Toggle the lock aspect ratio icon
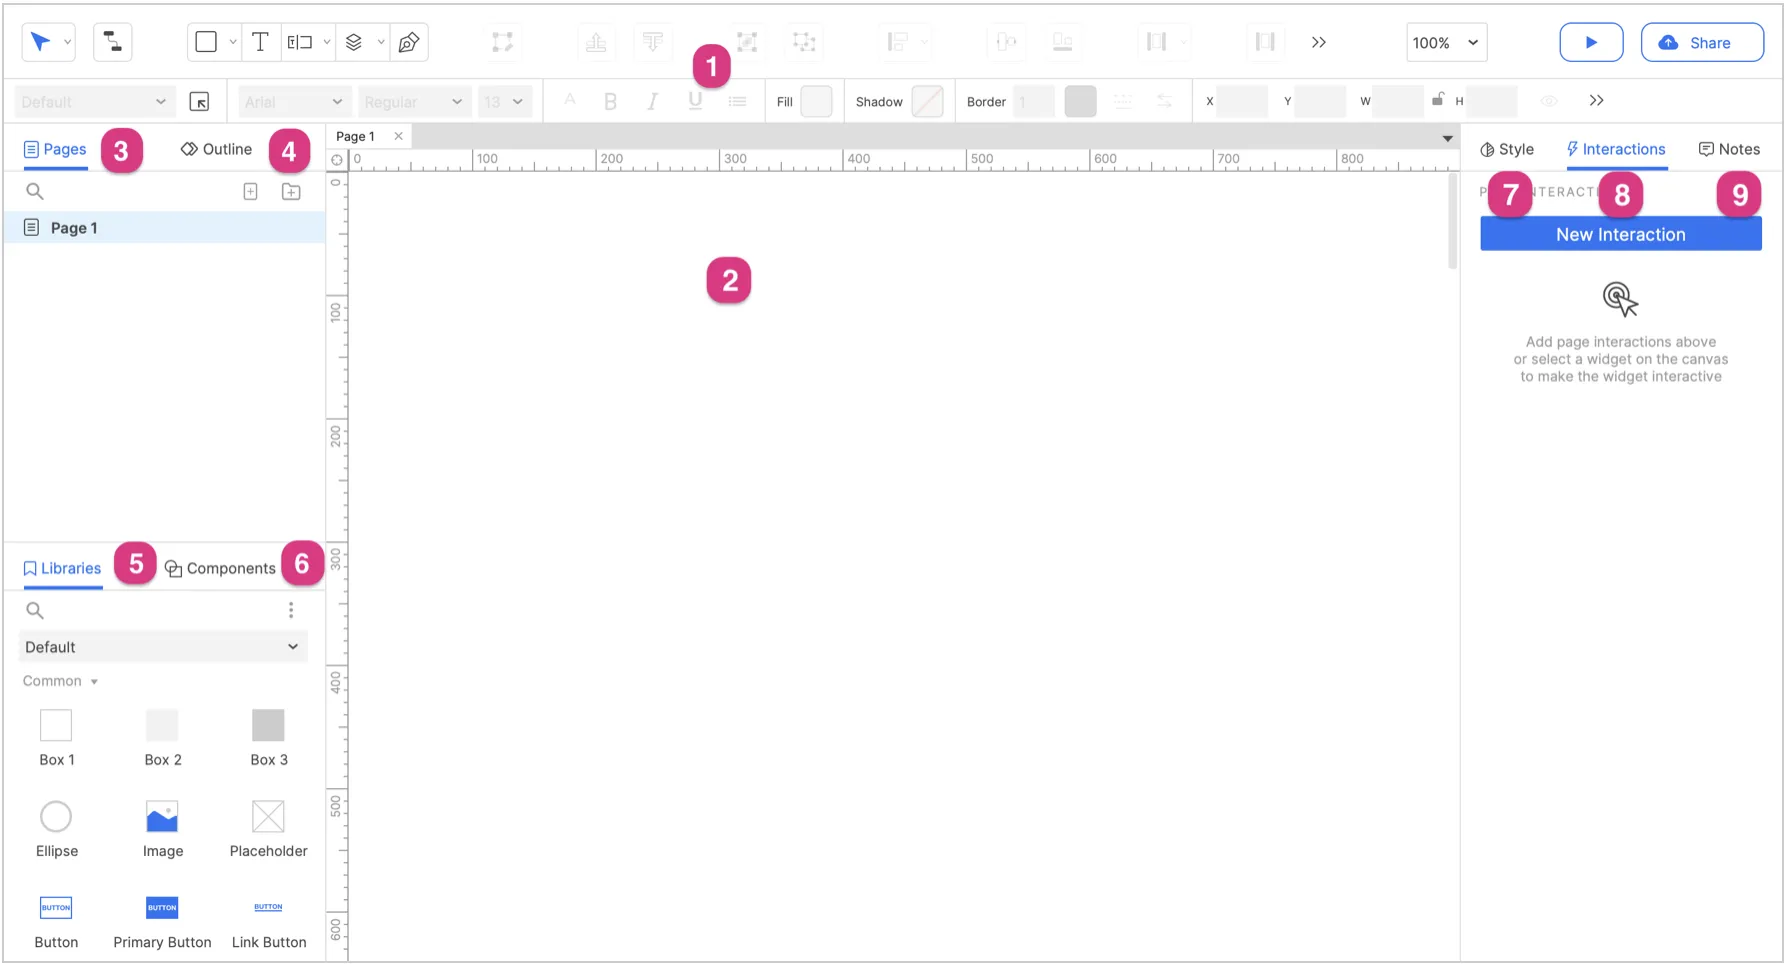Viewport: 1784px width, 966px height. coord(1437,100)
